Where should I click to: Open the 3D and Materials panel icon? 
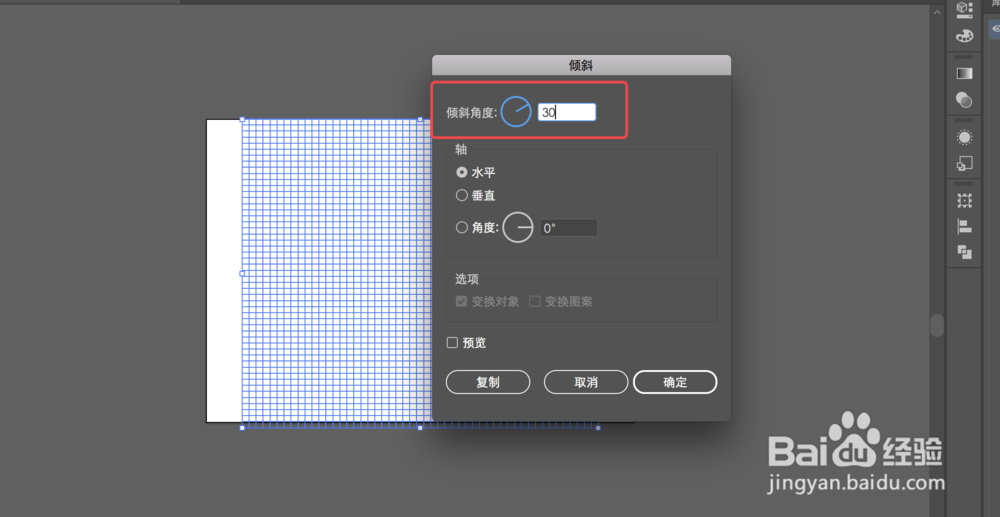click(x=964, y=10)
